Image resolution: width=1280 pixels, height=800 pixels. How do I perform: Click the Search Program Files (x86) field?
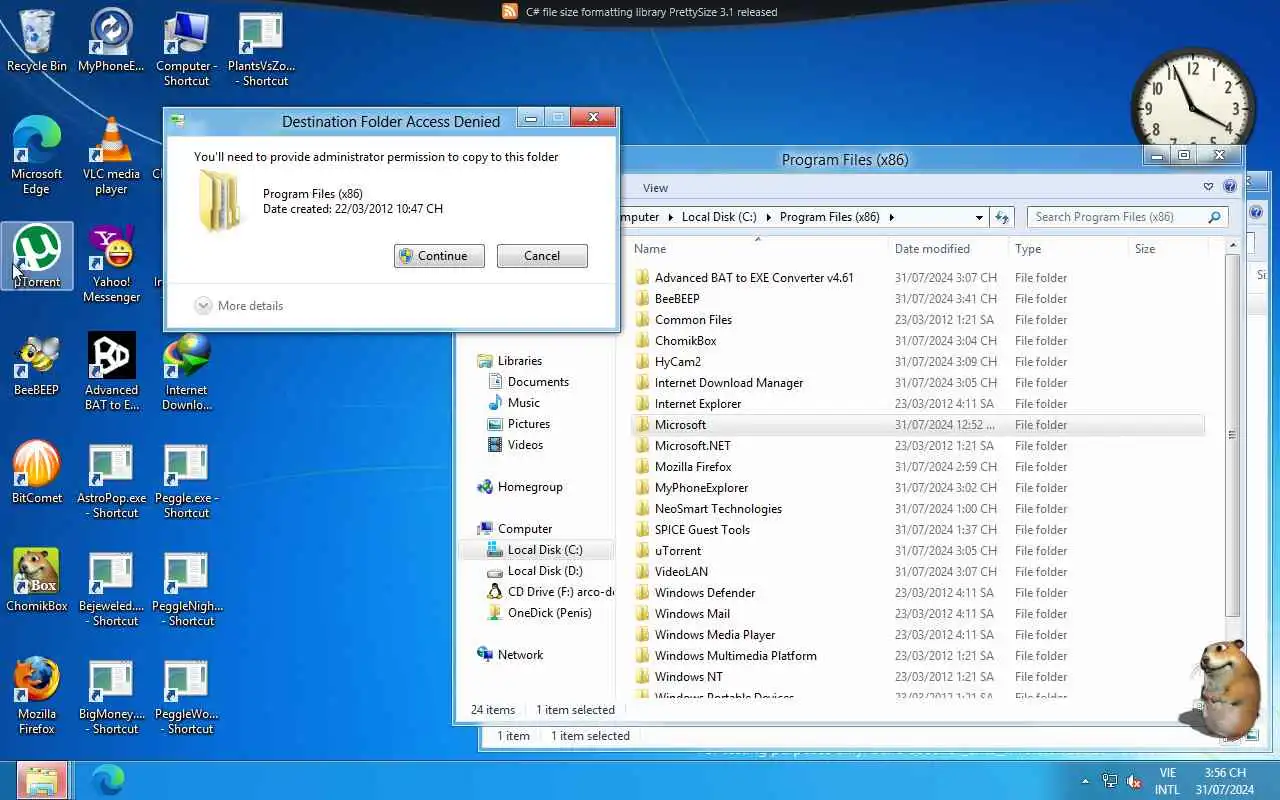(1127, 217)
